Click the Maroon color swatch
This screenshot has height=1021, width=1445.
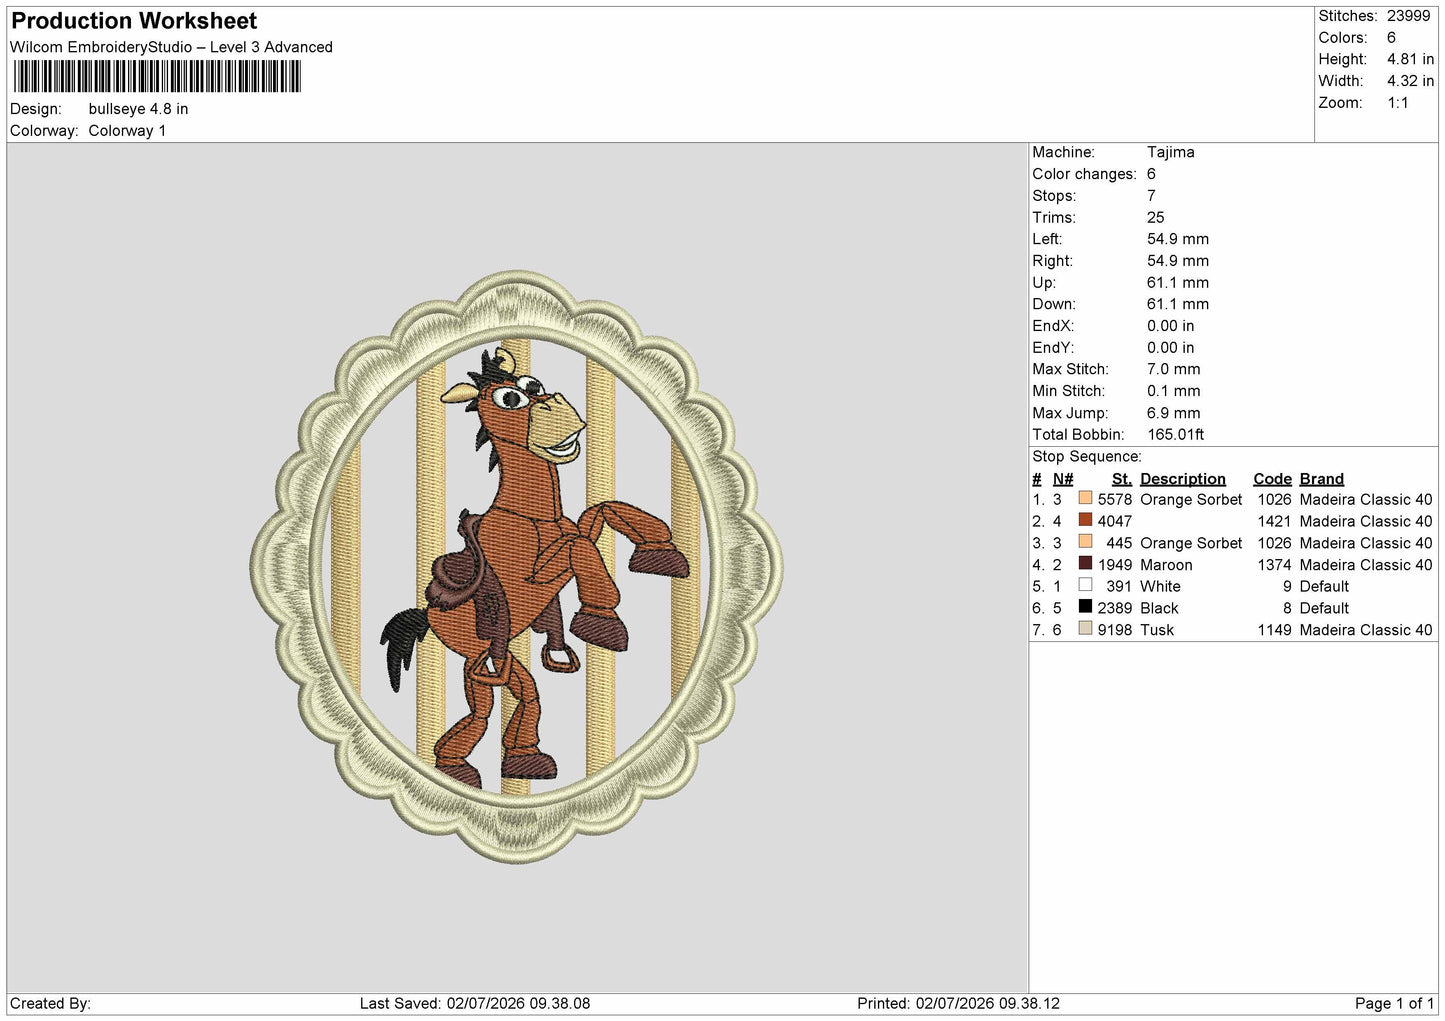coord(1085,563)
